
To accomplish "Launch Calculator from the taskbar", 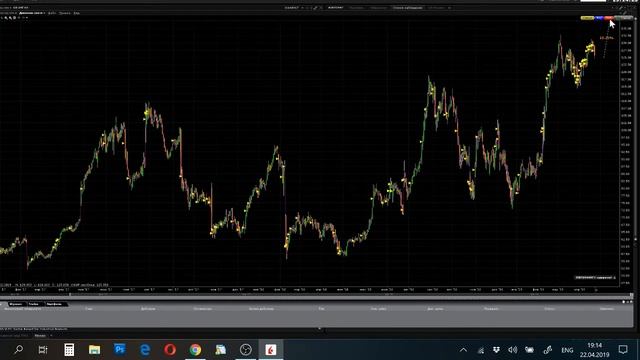I will (x=69, y=350).
